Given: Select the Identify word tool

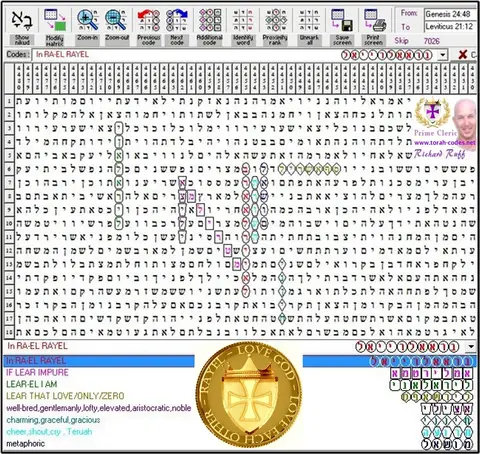Looking at the screenshot, I should 243,20.
